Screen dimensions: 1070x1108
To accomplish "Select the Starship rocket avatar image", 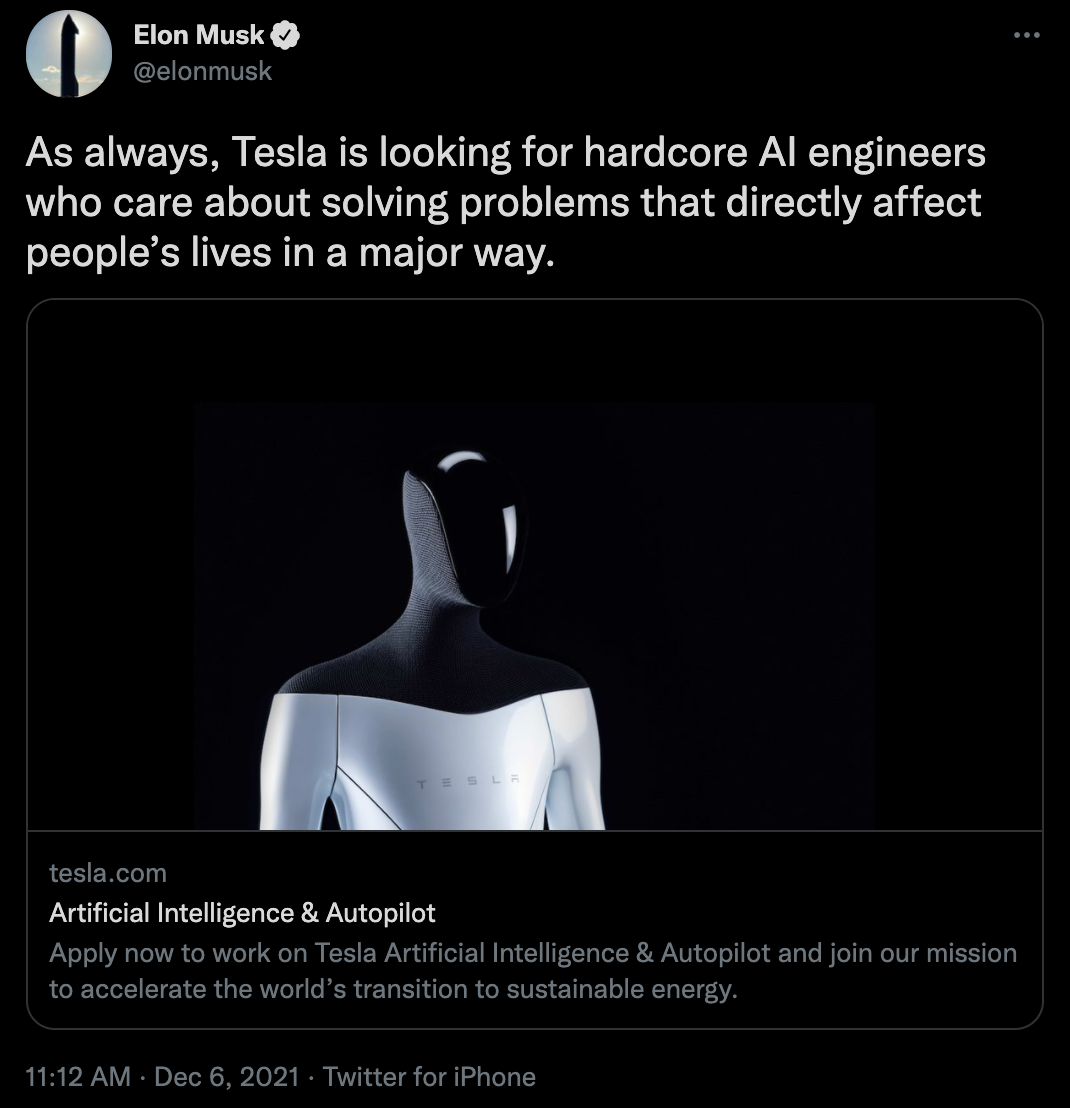I will (x=67, y=54).
